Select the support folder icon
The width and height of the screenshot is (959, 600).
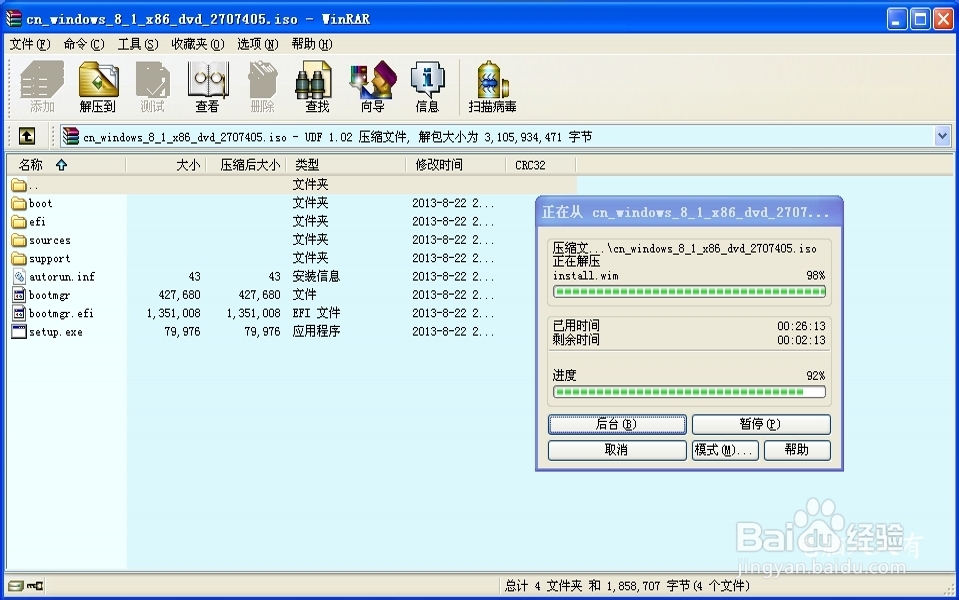19,258
